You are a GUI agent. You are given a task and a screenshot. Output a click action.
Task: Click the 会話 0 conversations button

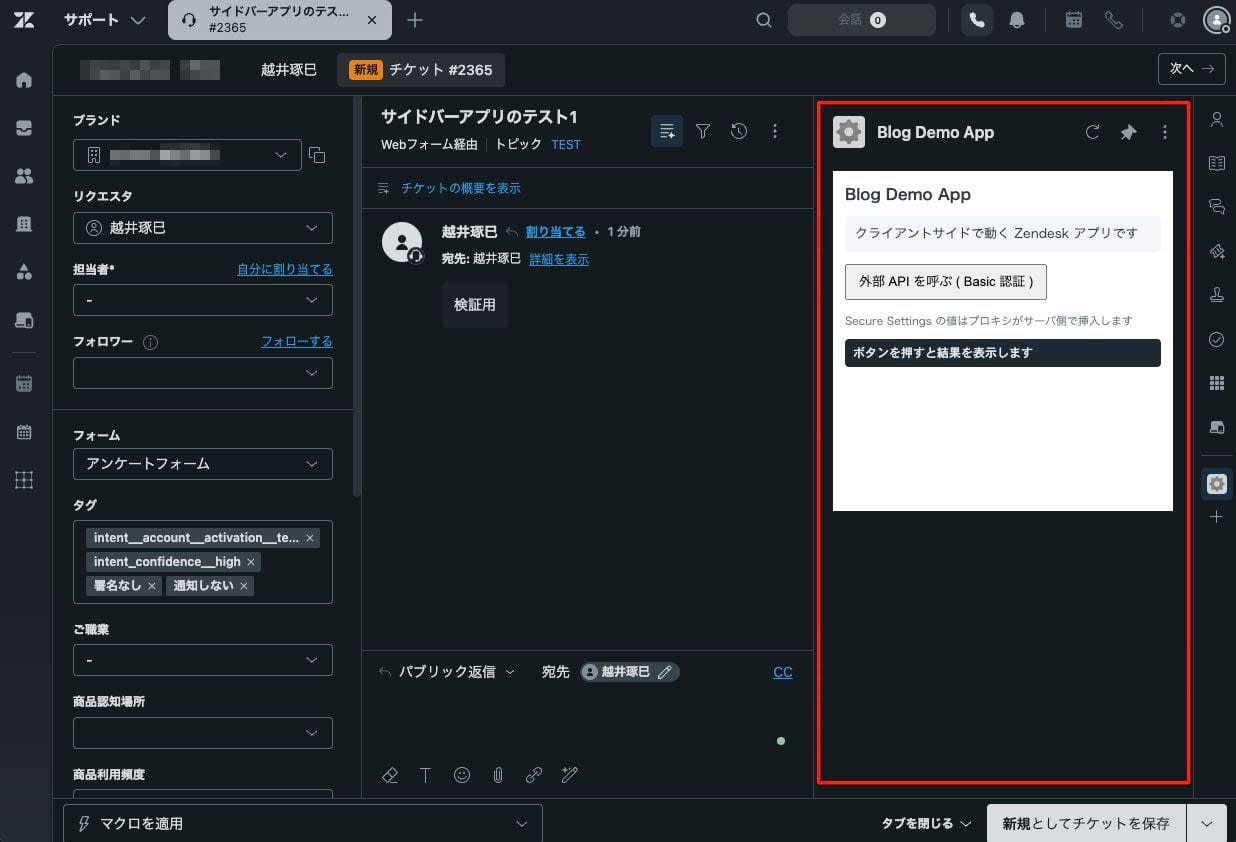[862, 20]
